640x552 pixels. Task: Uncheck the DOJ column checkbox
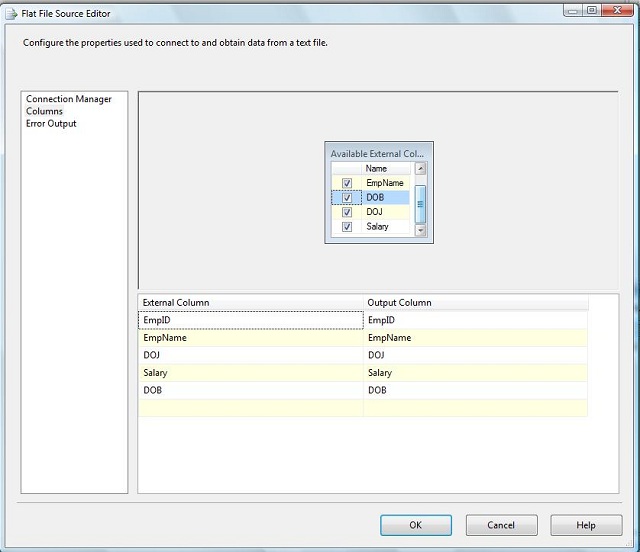(347, 213)
